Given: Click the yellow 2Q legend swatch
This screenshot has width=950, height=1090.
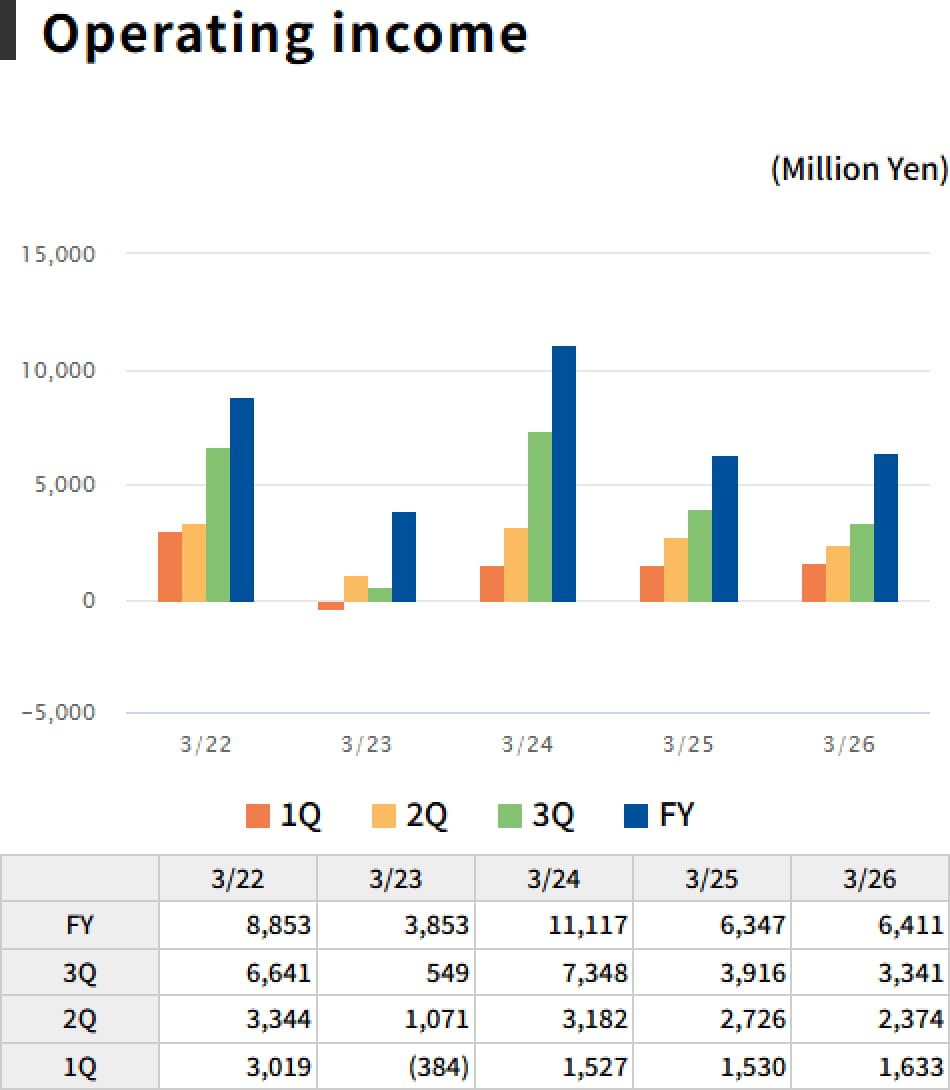Looking at the screenshot, I should (384, 815).
